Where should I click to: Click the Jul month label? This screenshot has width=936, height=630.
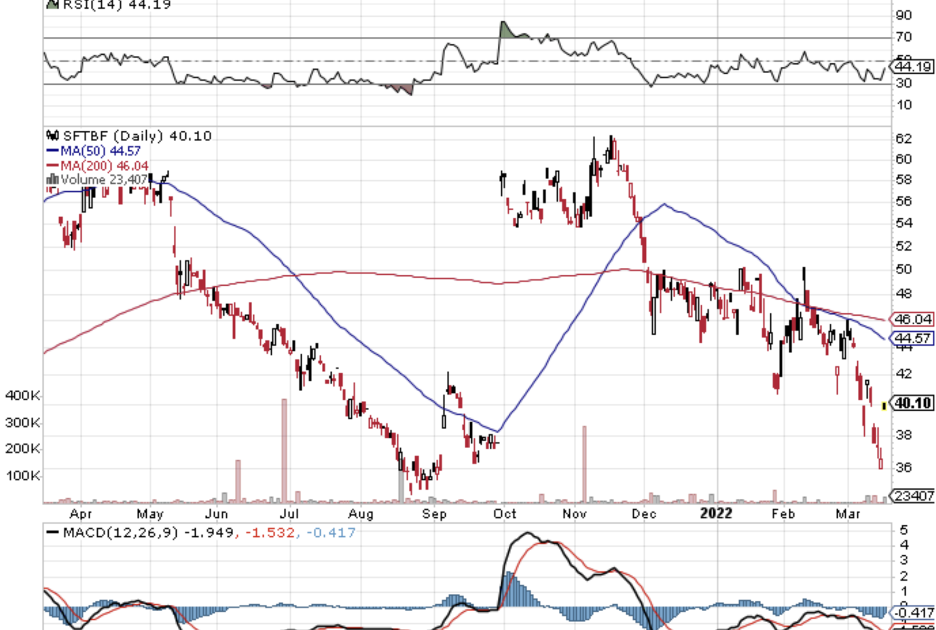[289, 514]
